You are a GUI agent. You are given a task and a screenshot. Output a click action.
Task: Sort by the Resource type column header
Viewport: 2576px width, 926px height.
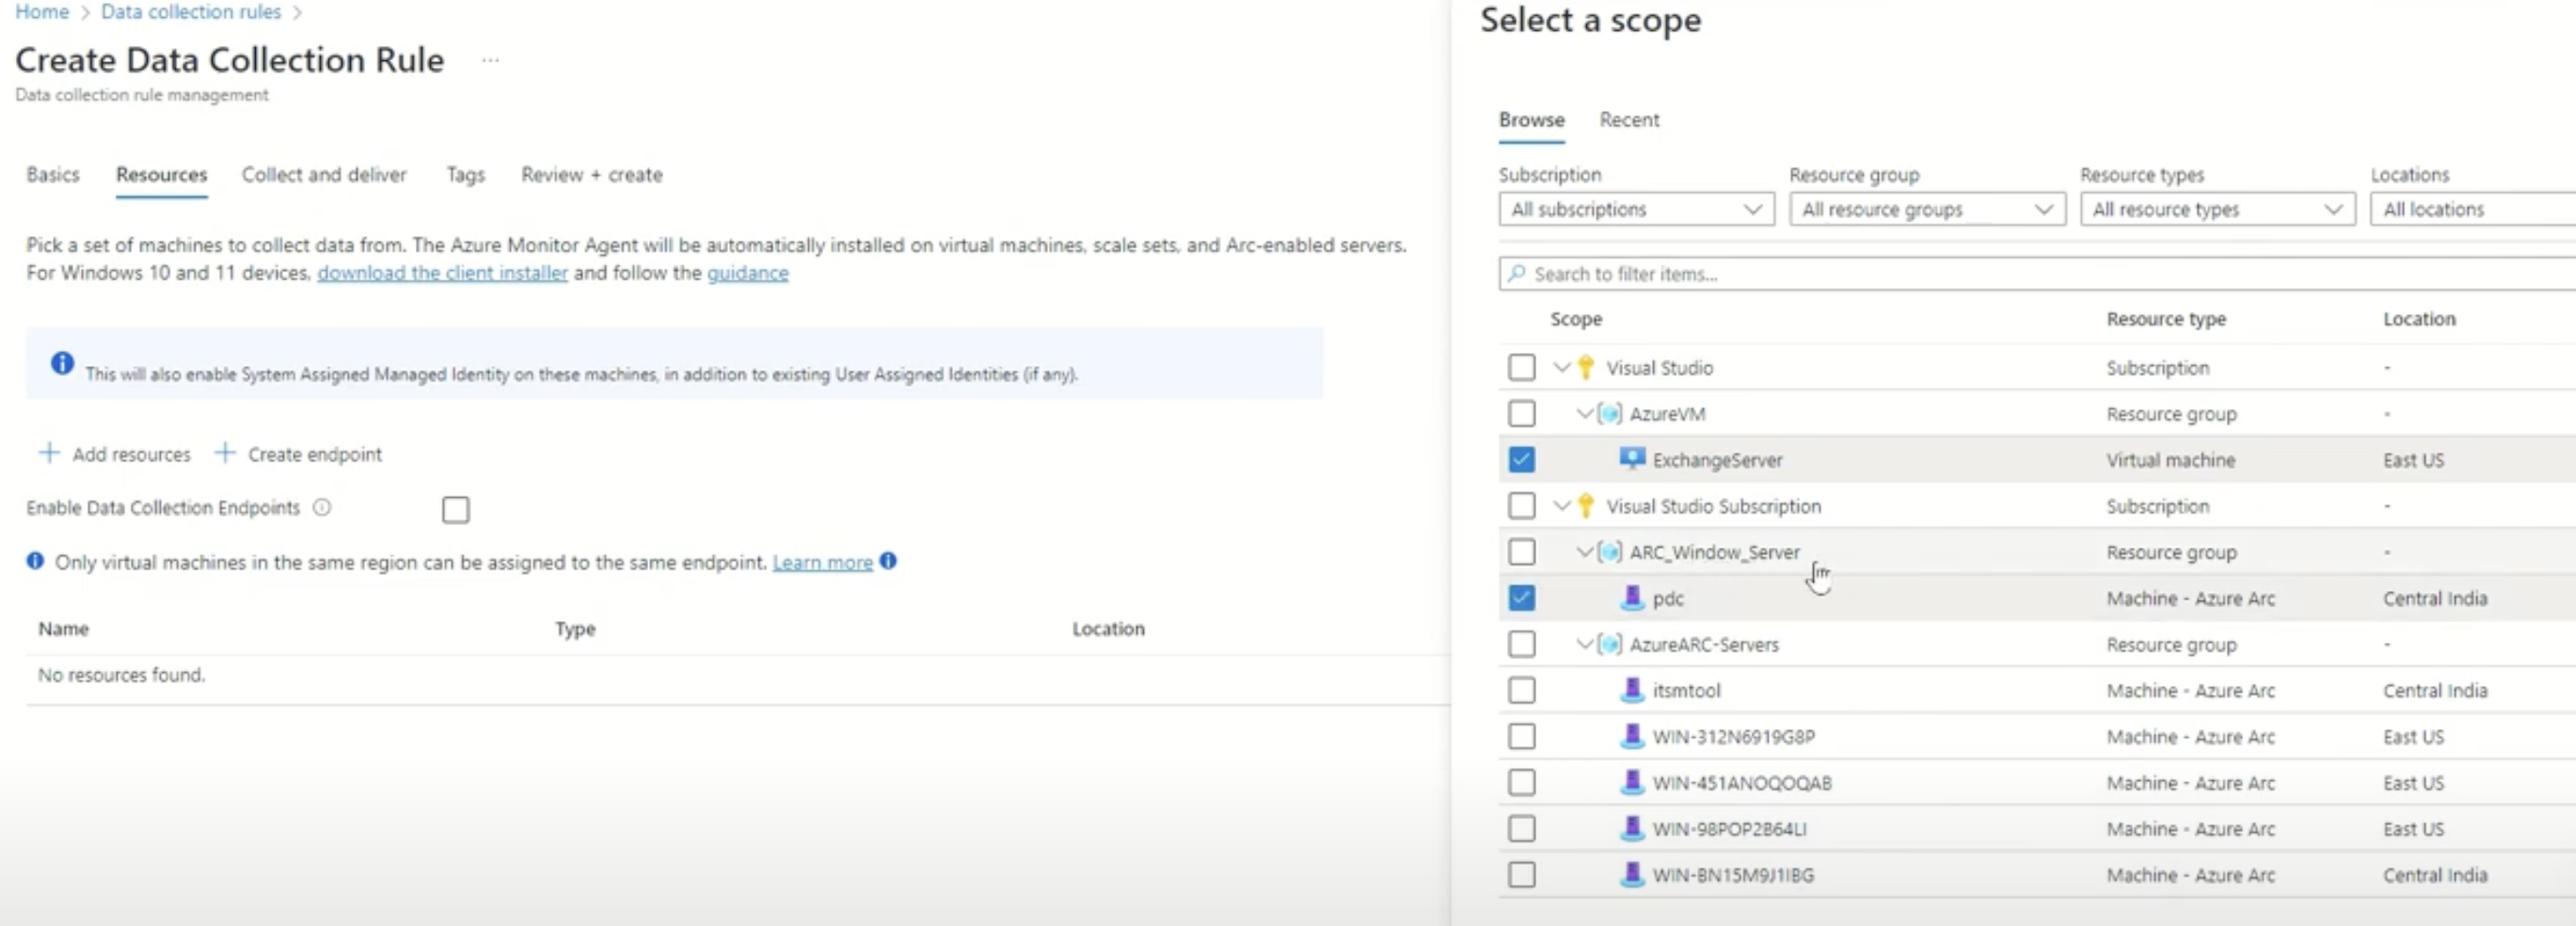[2166, 319]
